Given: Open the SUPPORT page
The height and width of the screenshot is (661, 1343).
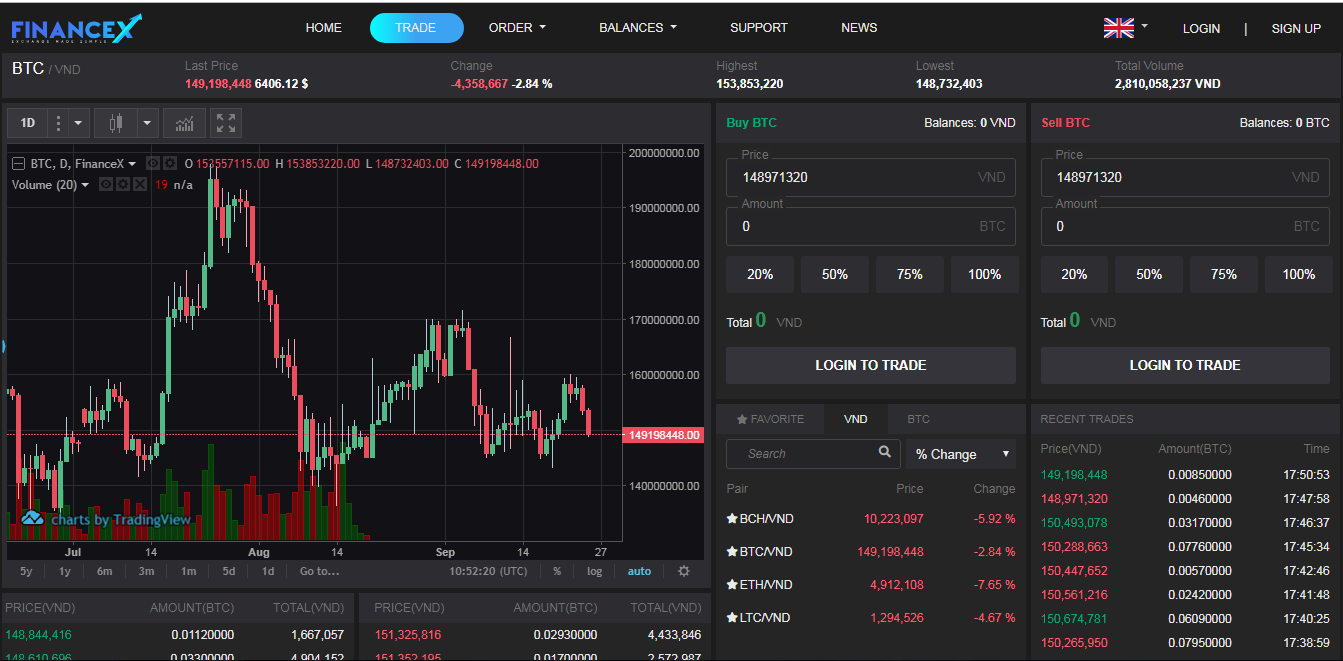Looking at the screenshot, I should pyautogui.click(x=759, y=28).
